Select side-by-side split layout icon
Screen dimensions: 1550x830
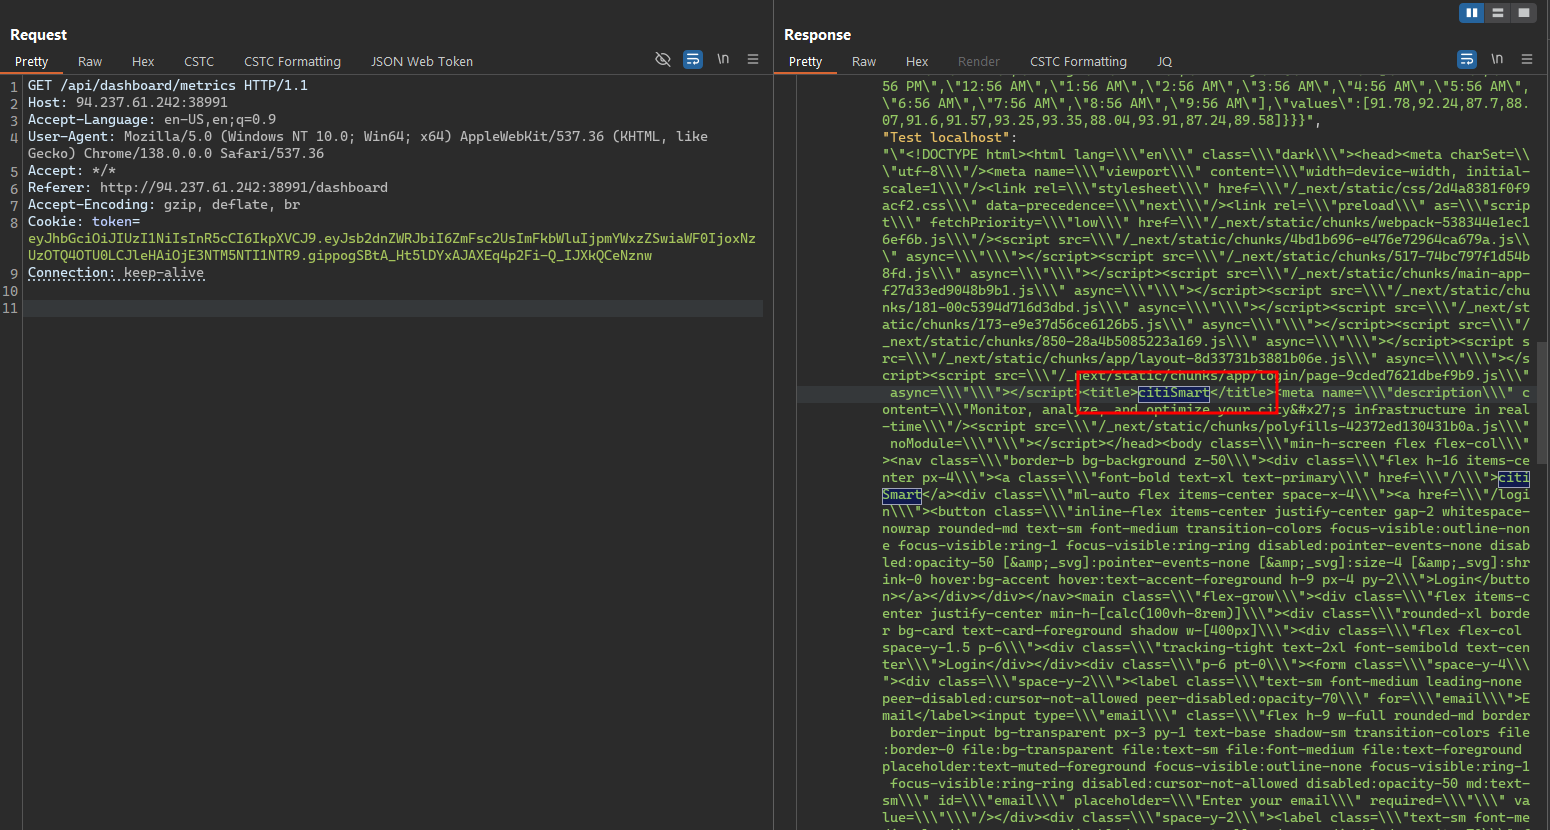pos(1471,13)
